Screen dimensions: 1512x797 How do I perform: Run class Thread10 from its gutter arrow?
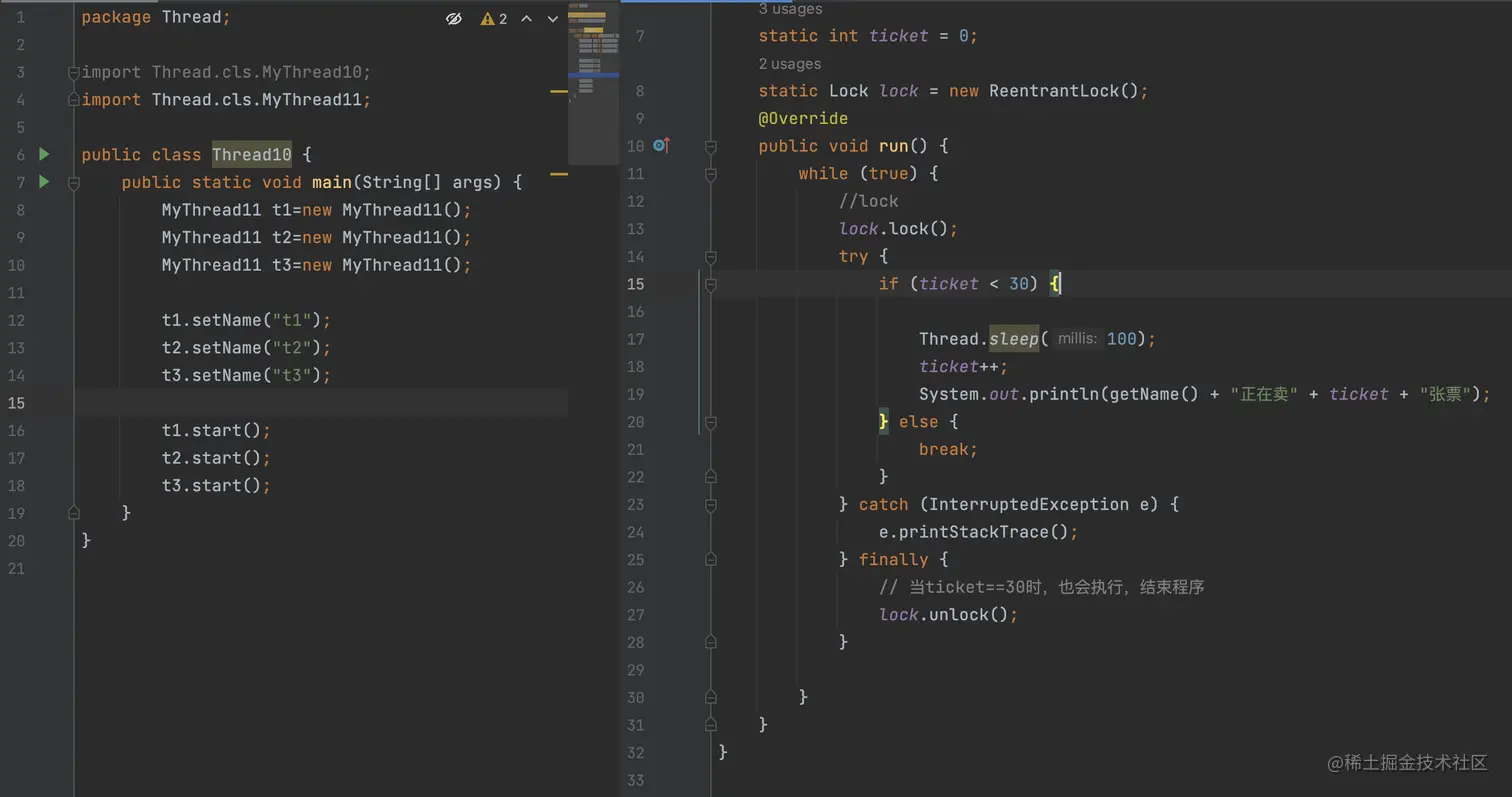point(44,154)
